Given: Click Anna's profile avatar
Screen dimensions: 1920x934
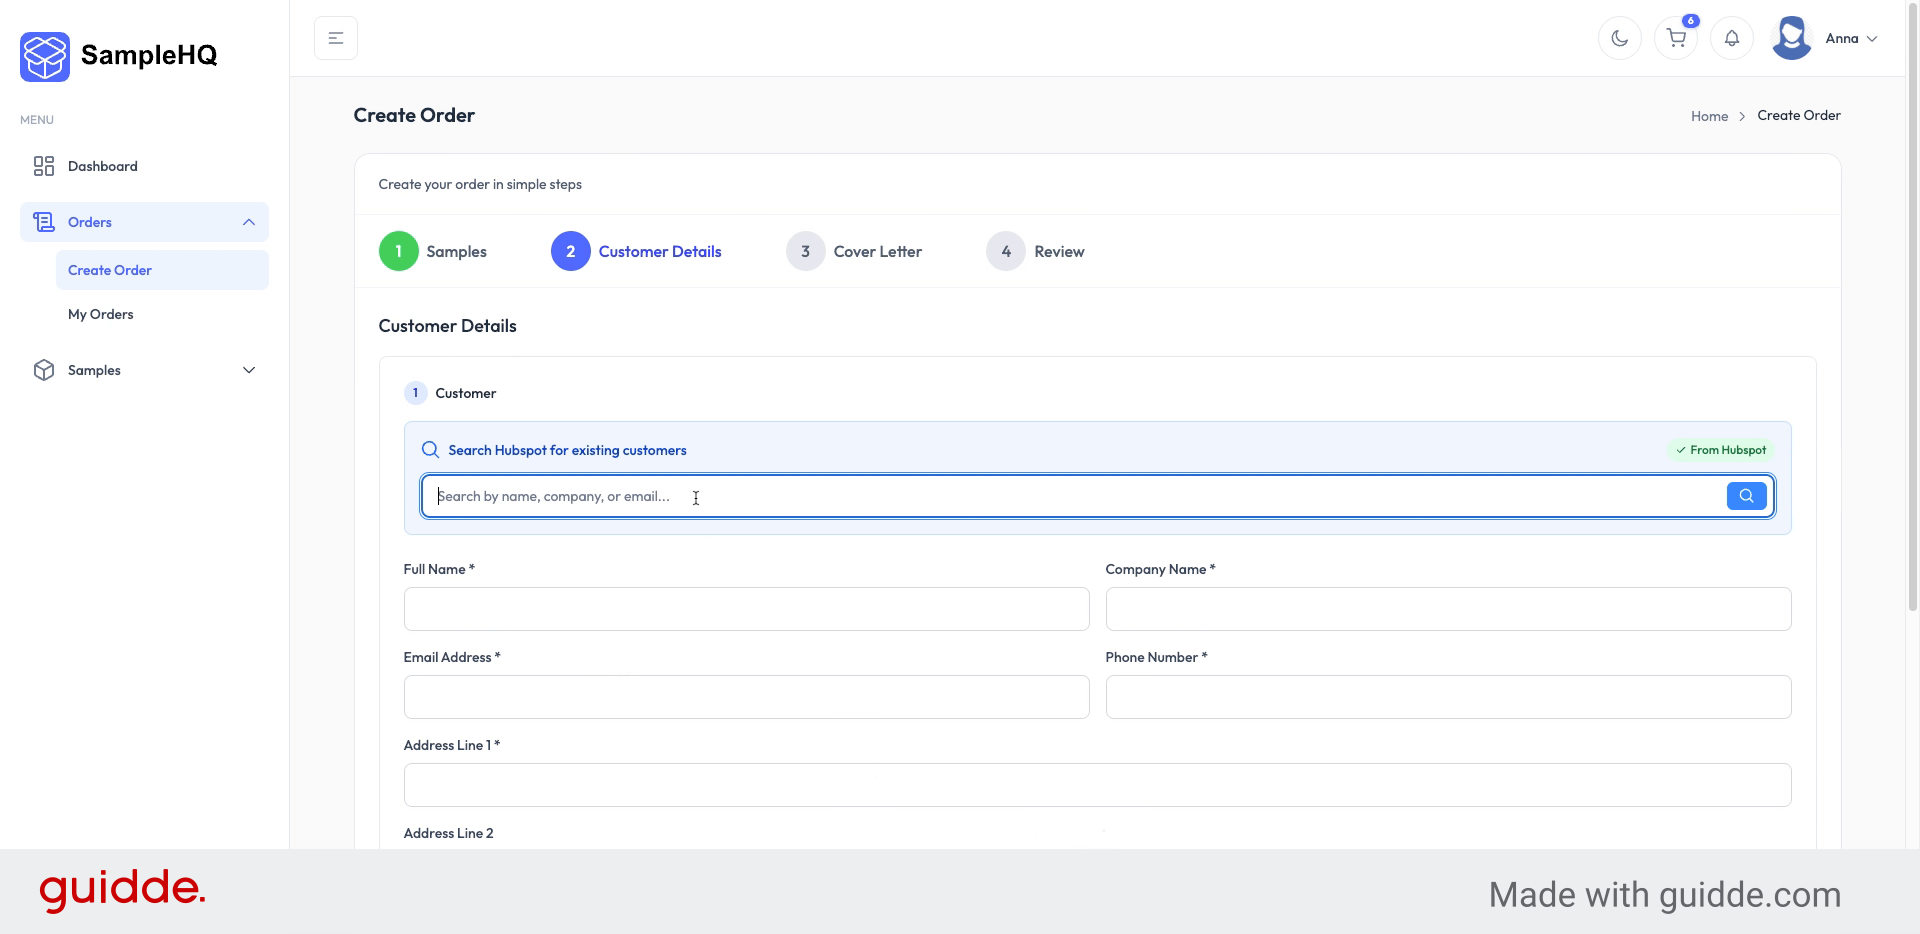Looking at the screenshot, I should point(1791,38).
